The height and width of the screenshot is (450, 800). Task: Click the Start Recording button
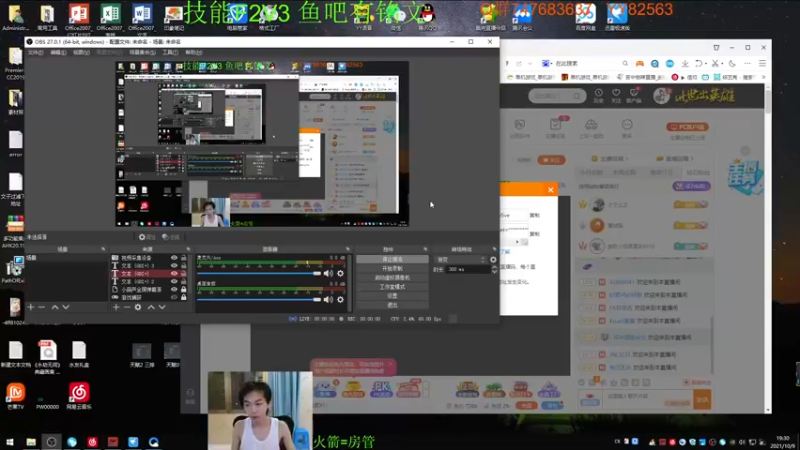pos(392,268)
